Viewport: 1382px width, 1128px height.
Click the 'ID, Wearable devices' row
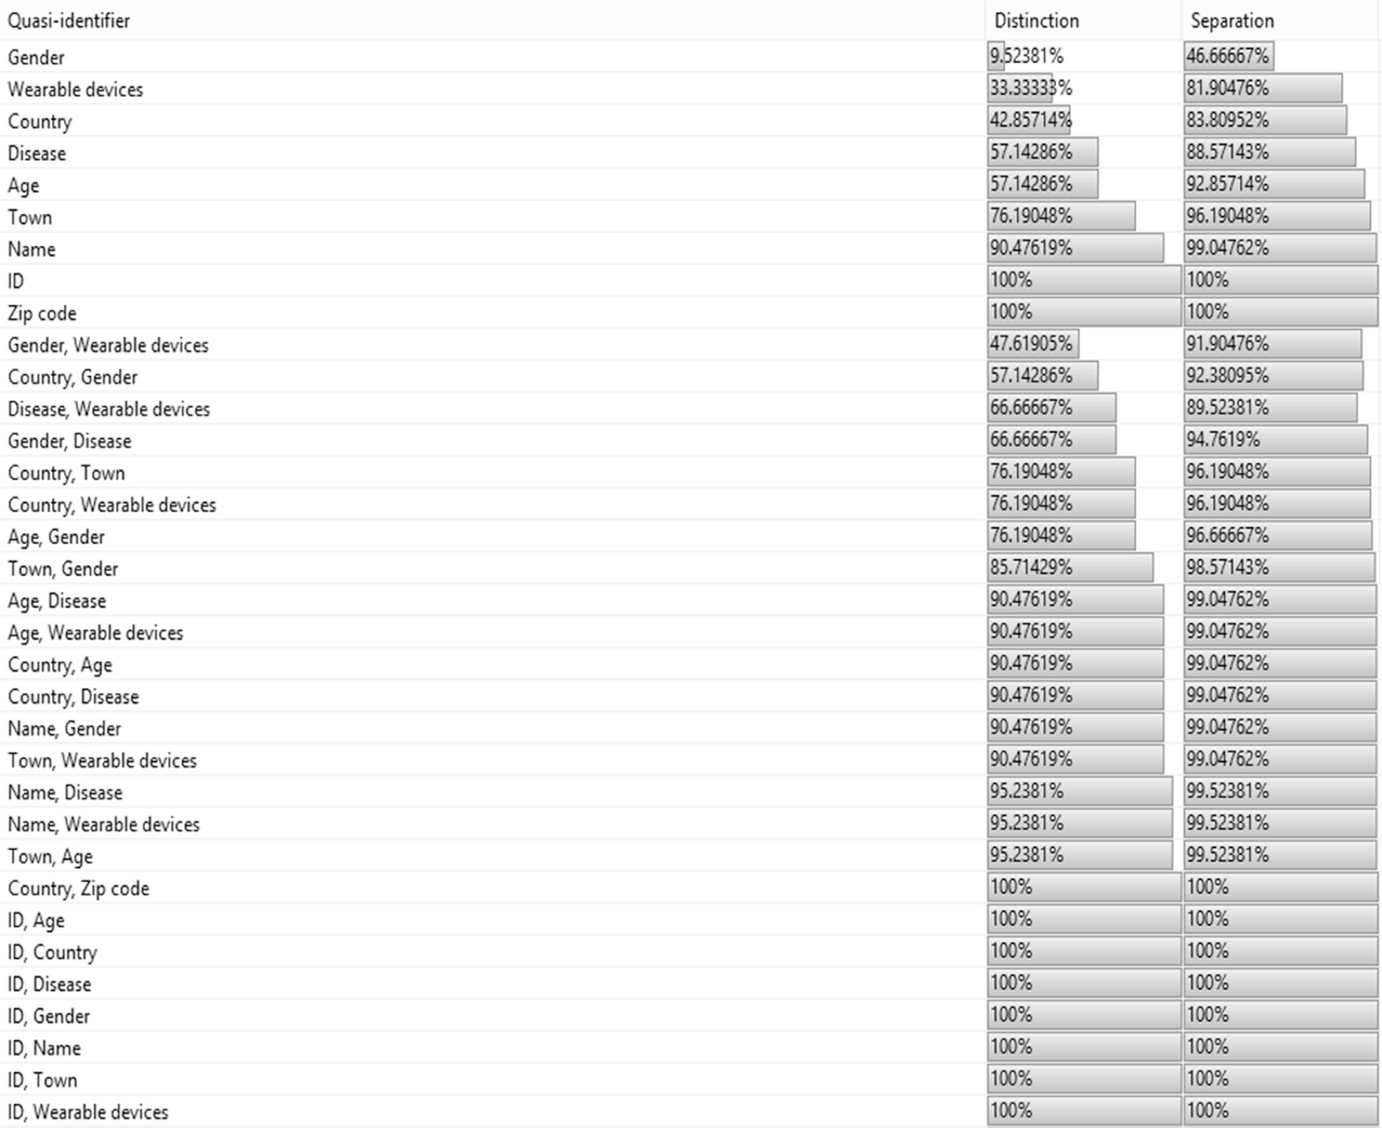(88, 1113)
